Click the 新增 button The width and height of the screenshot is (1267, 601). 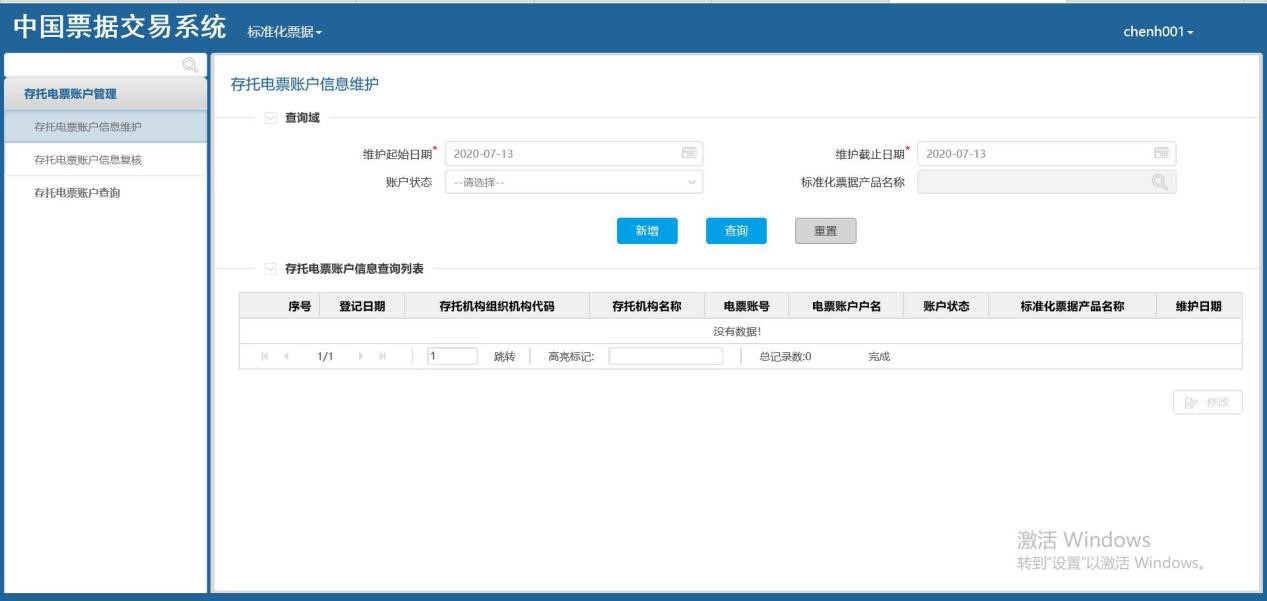tap(647, 230)
